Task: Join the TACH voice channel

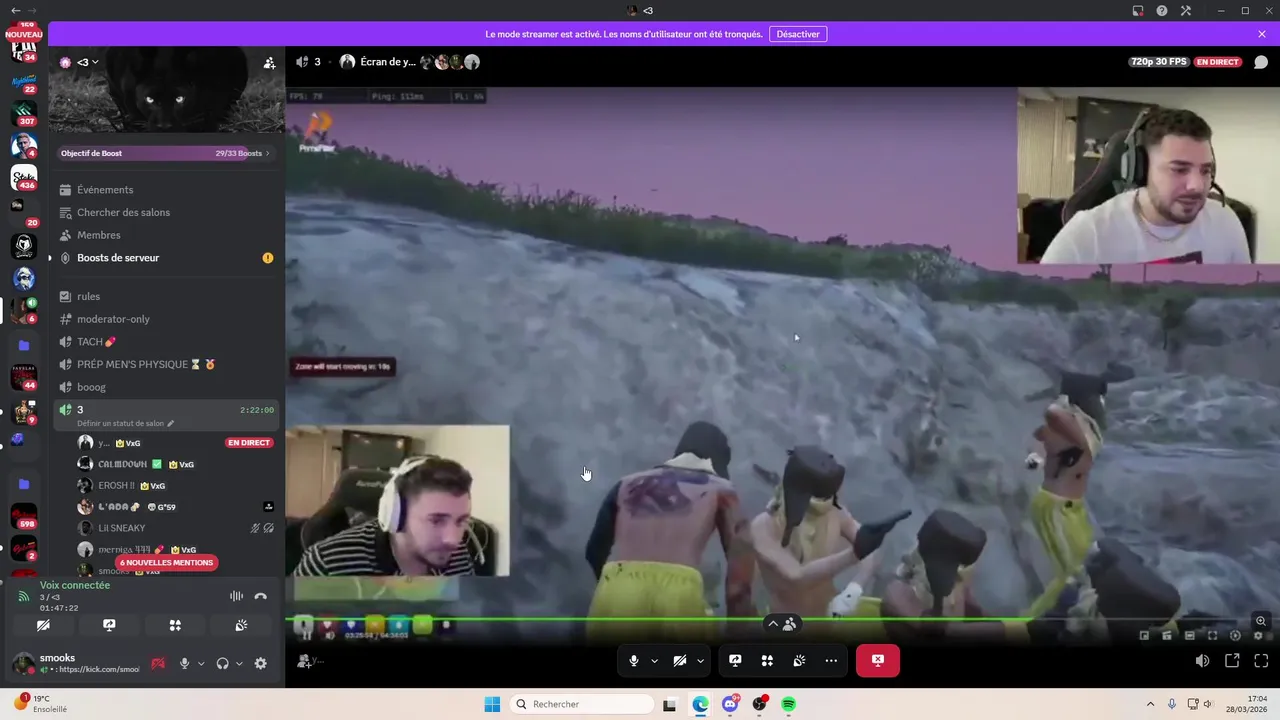Action: [x=166, y=342]
